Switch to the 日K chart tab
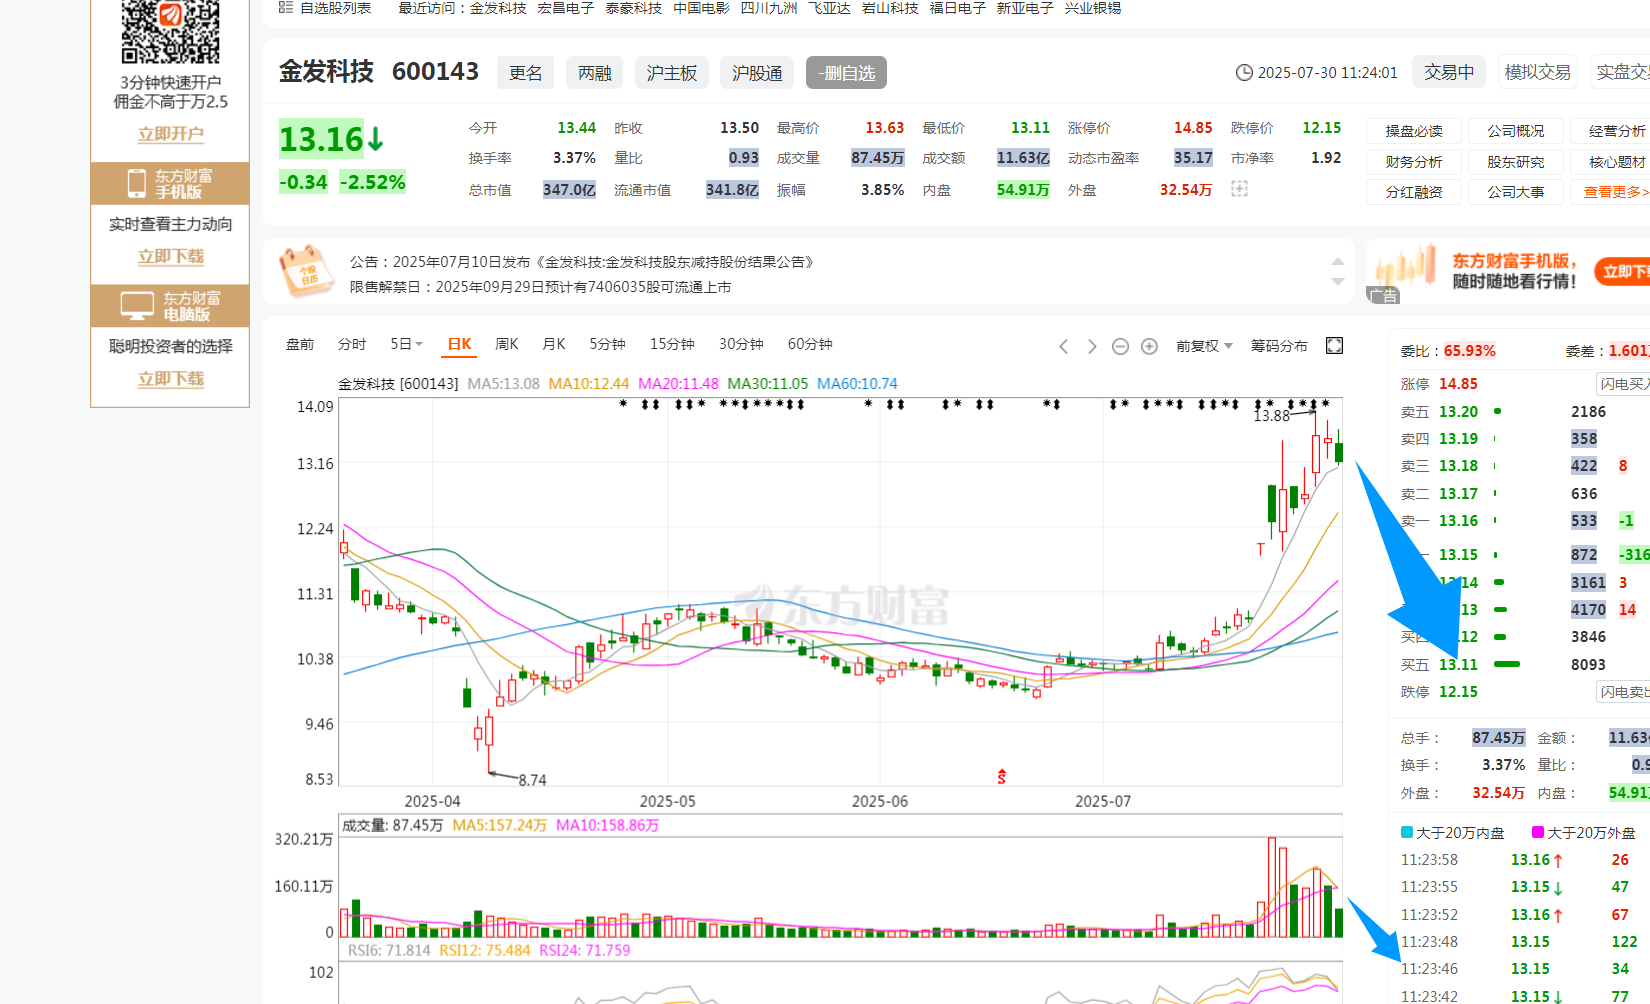This screenshot has width=1650, height=1004. [x=459, y=344]
